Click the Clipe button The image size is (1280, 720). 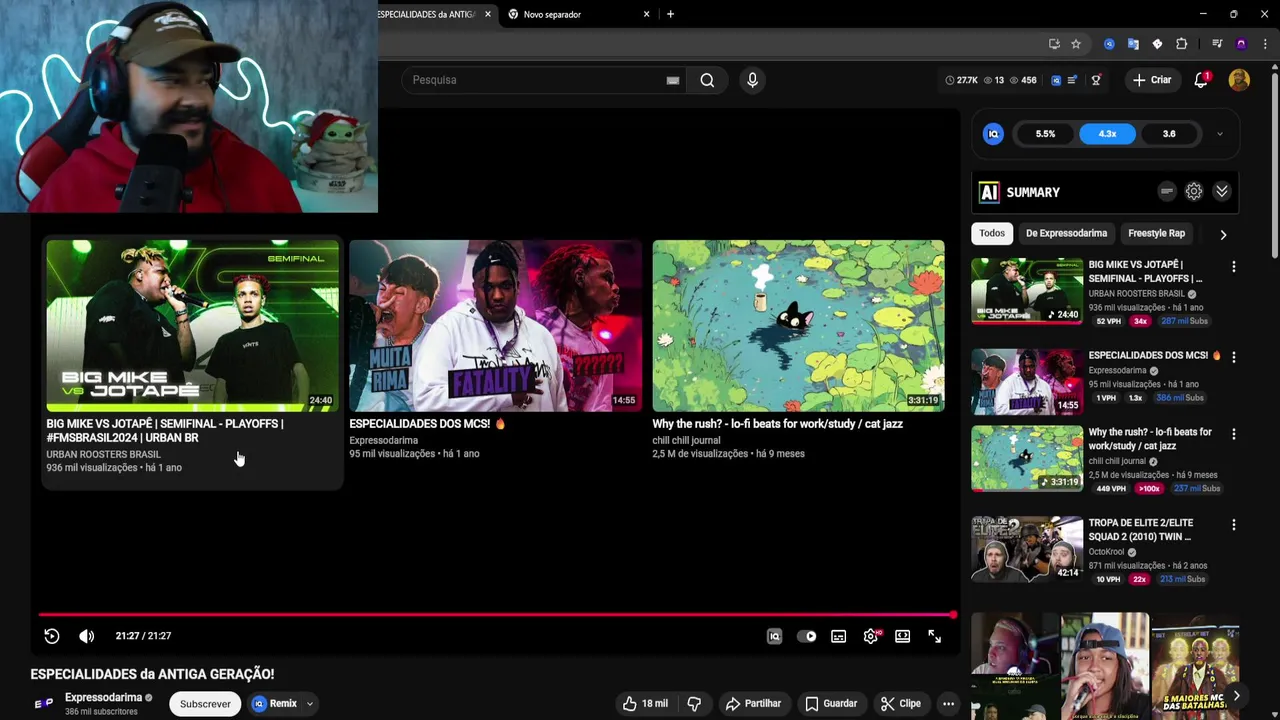point(901,704)
